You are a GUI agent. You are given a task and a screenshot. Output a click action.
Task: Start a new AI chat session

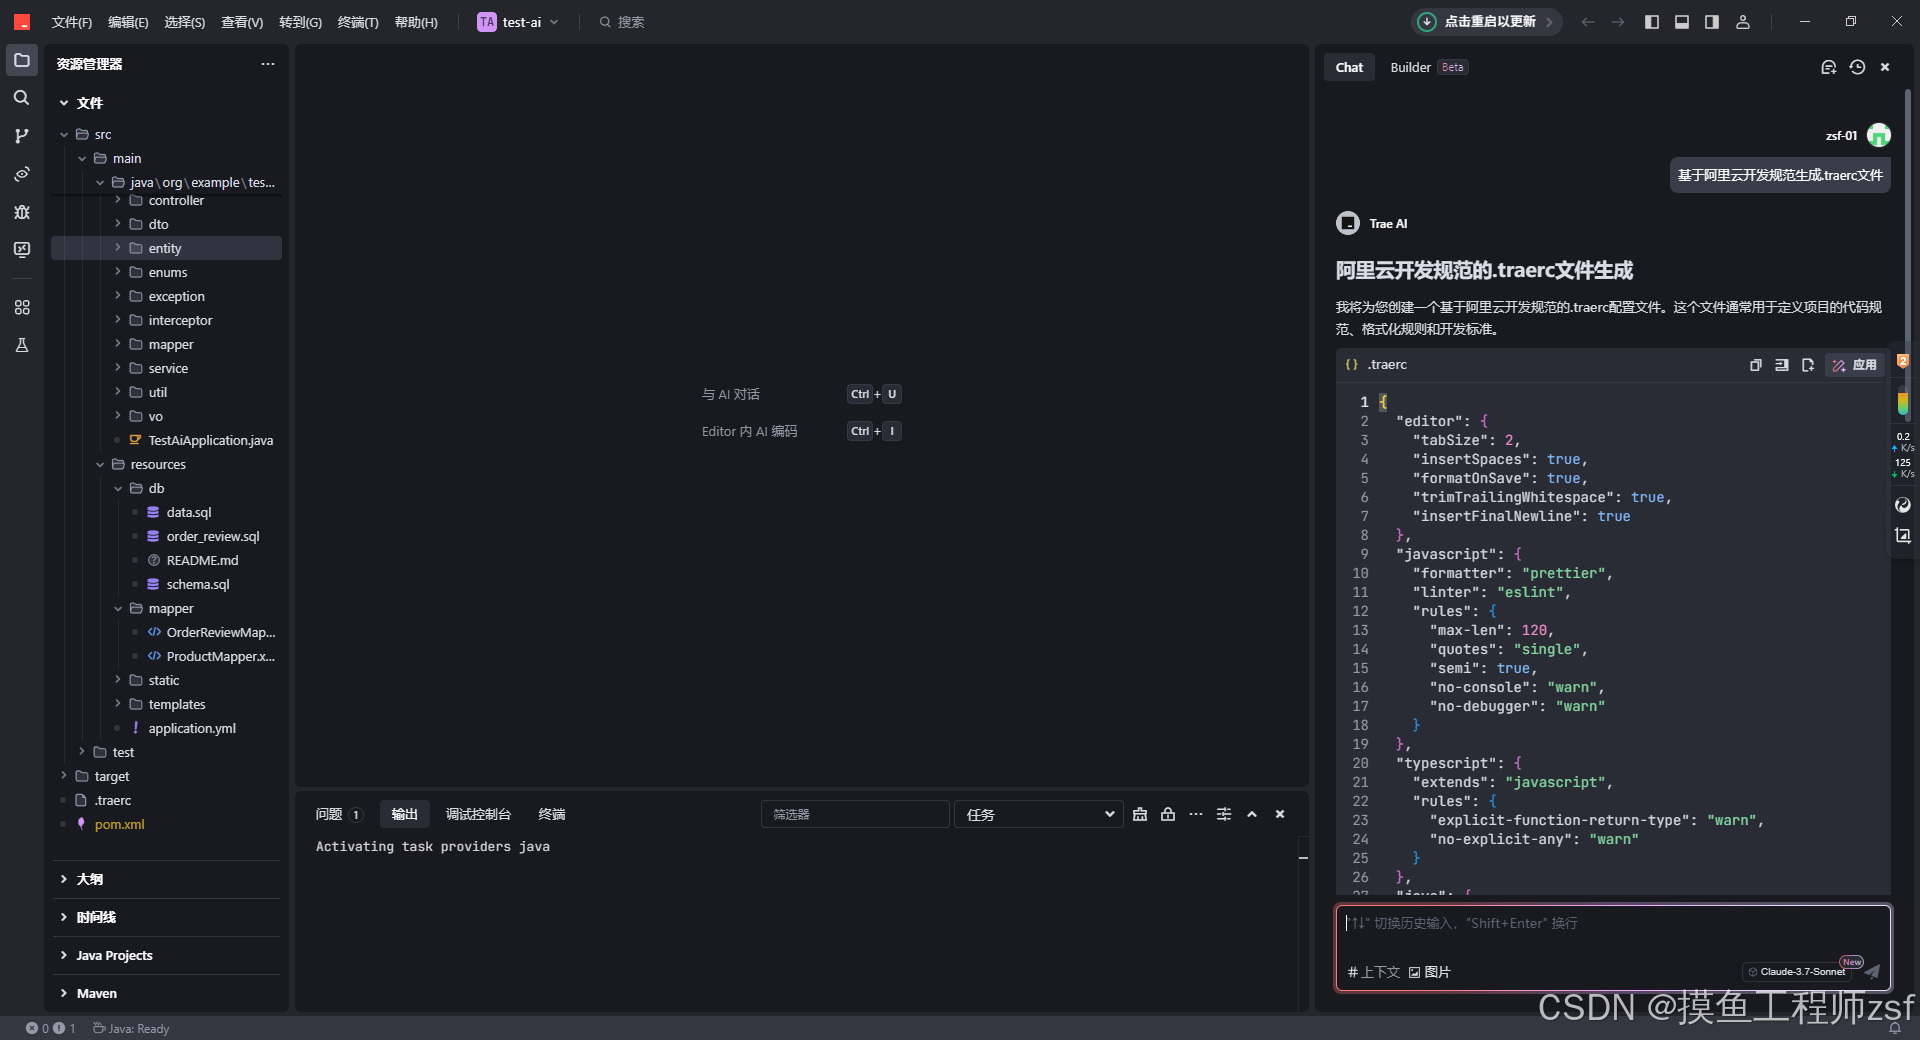click(1829, 67)
